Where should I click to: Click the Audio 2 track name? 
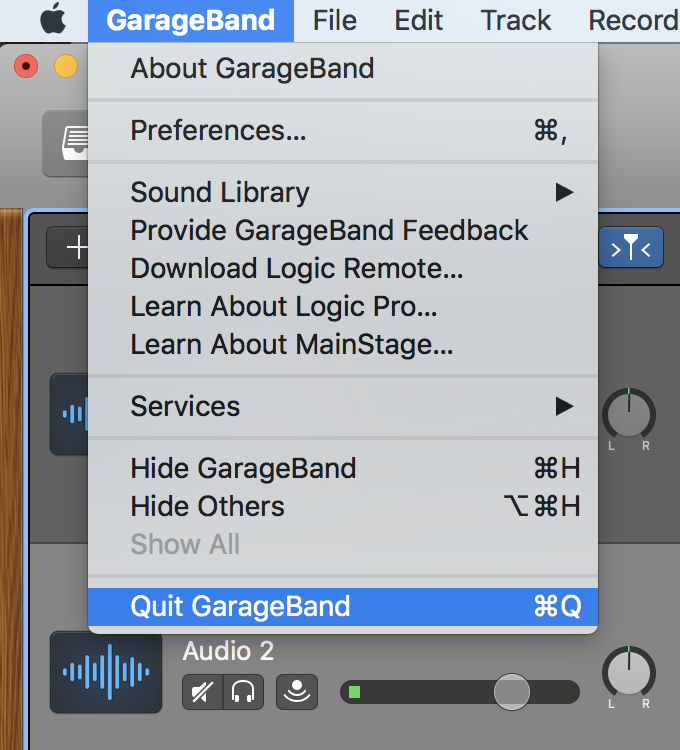point(228,651)
